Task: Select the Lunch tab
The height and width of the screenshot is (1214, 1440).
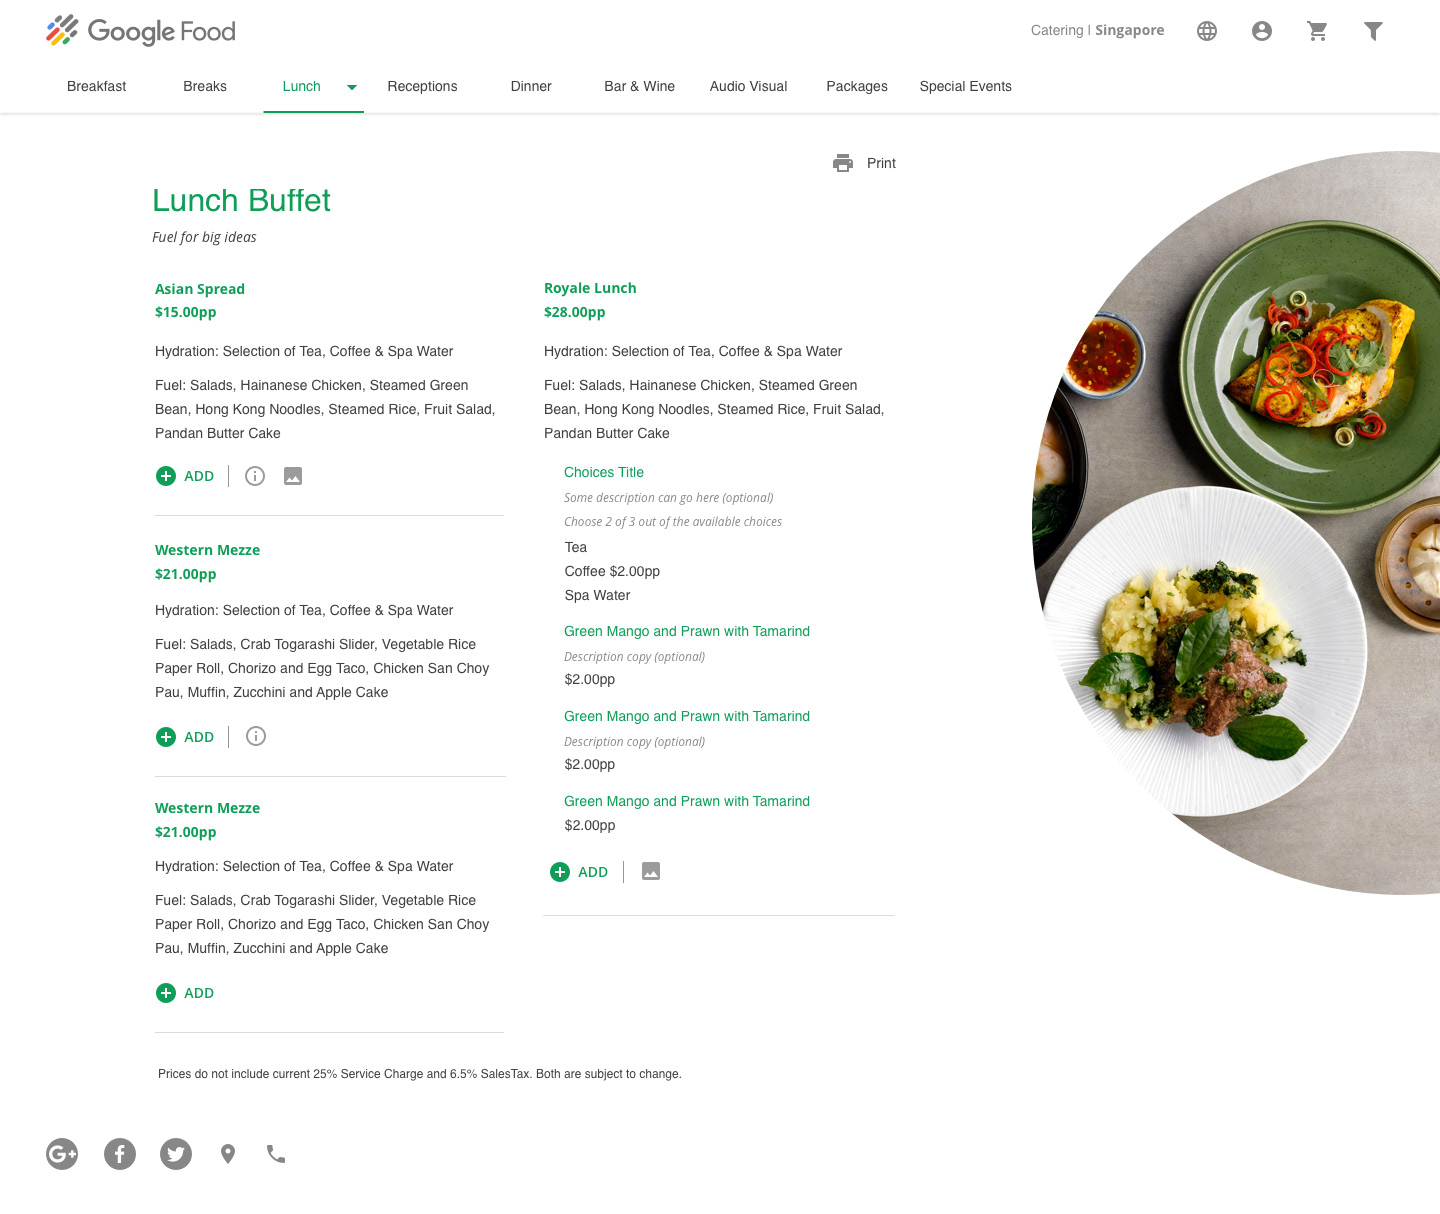Action: click(301, 86)
